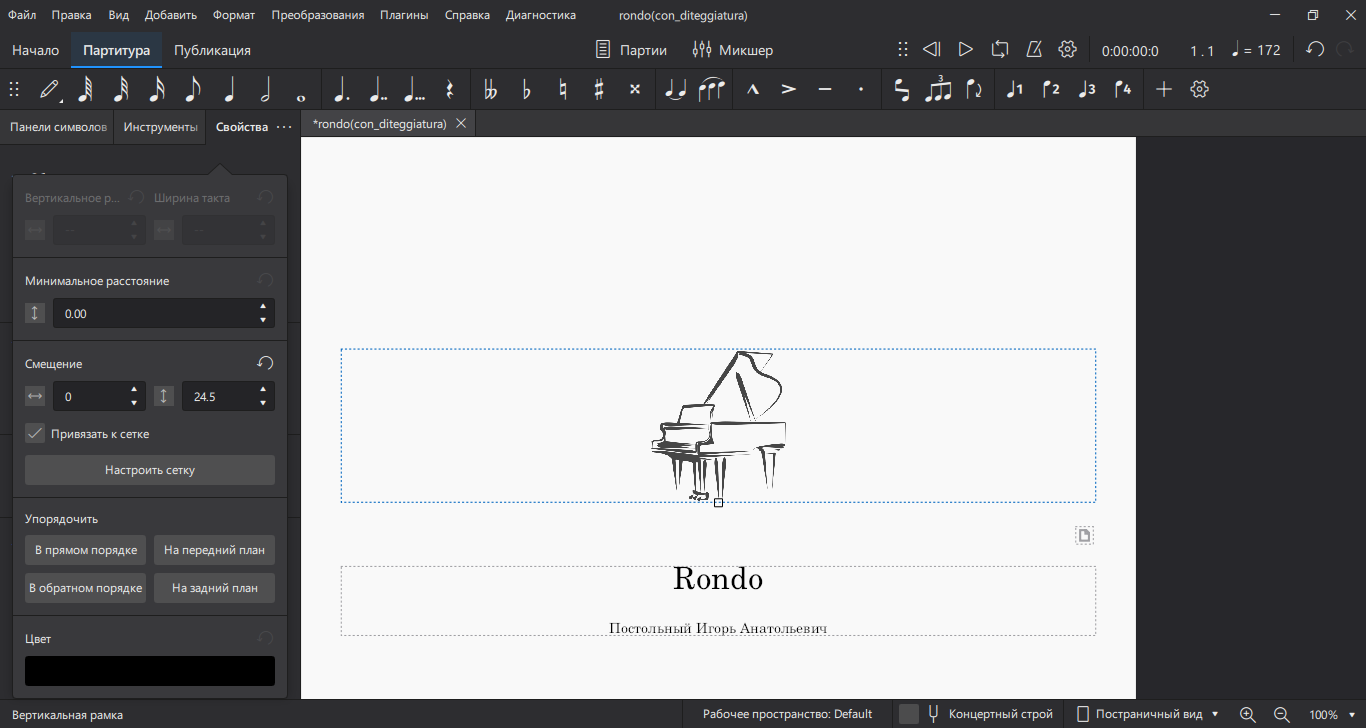Image resolution: width=1366 pixels, height=728 pixels.
Task: Select quarter note duration
Action: pyautogui.click(x=229, y=89)
